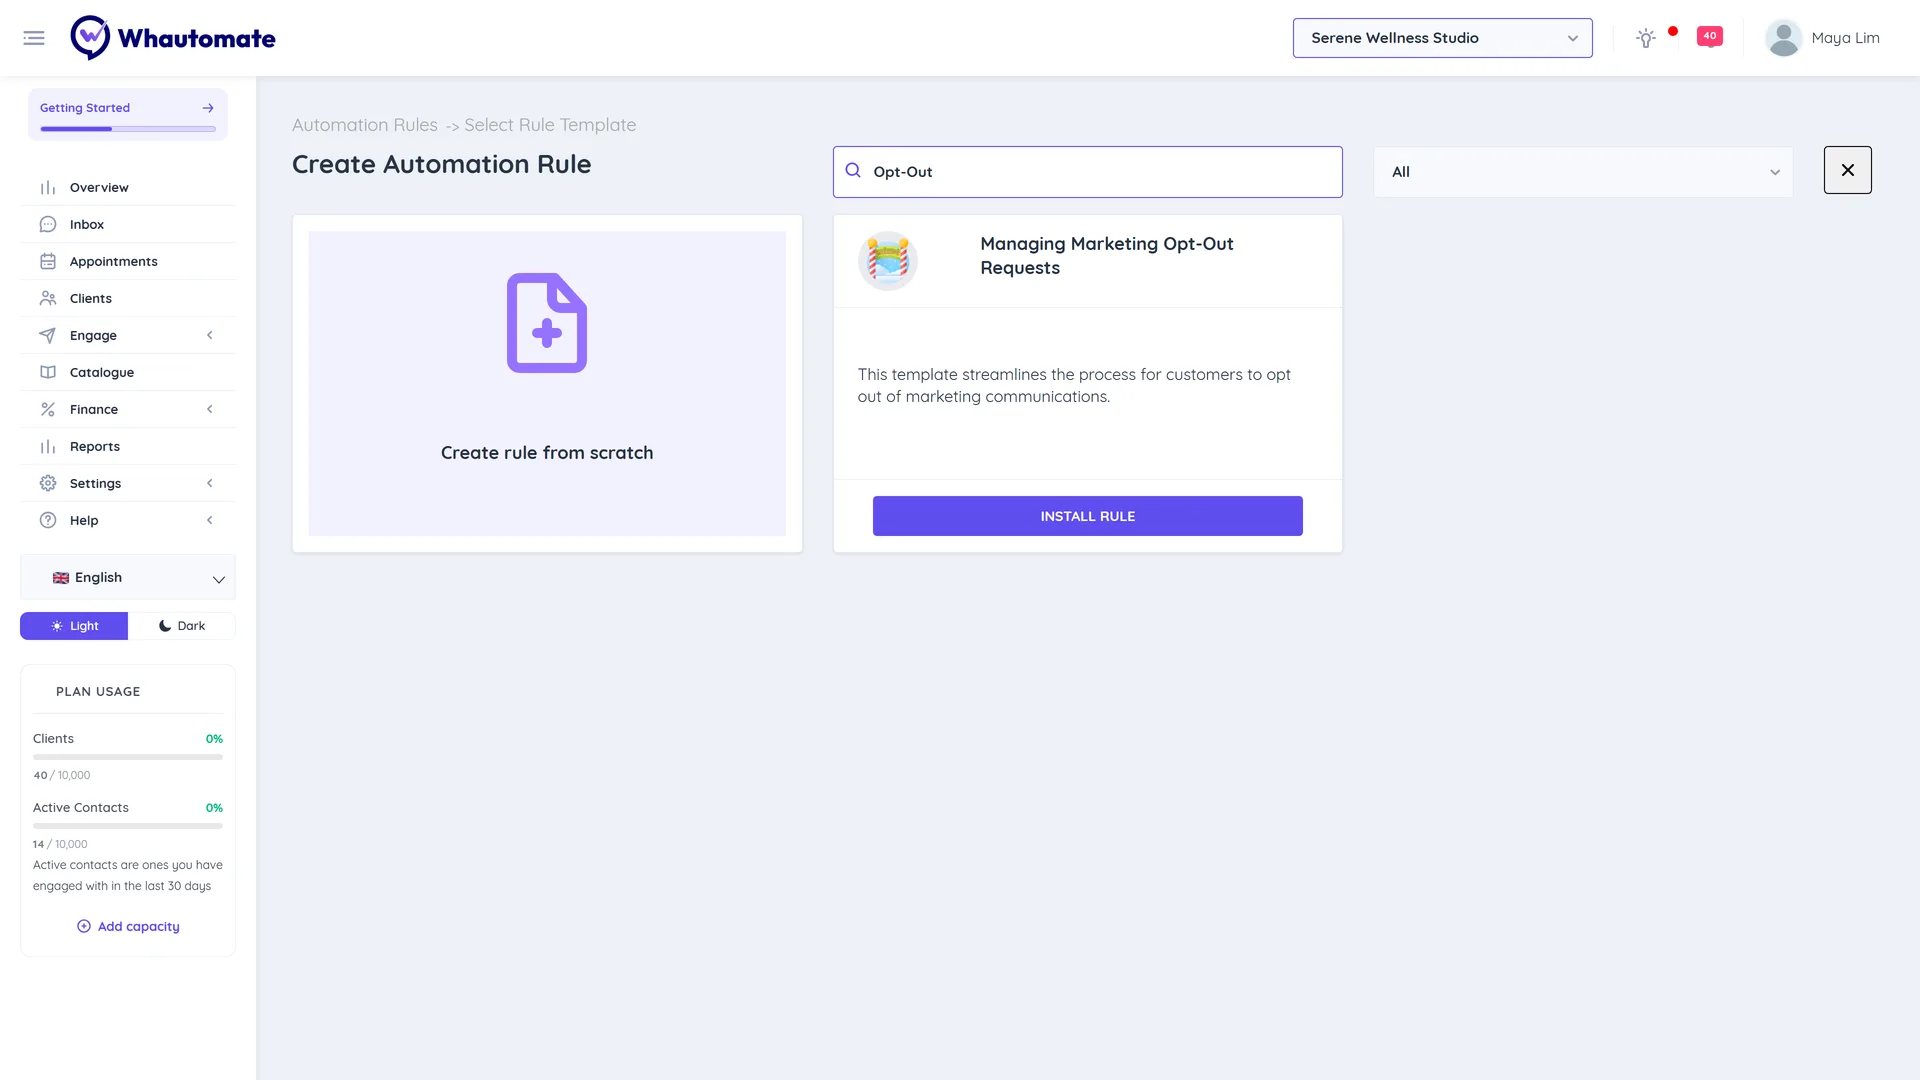Click the Opt-Out search field
The height and width of the screenshot is (1080, 1920).
[x=1087, y=172]
